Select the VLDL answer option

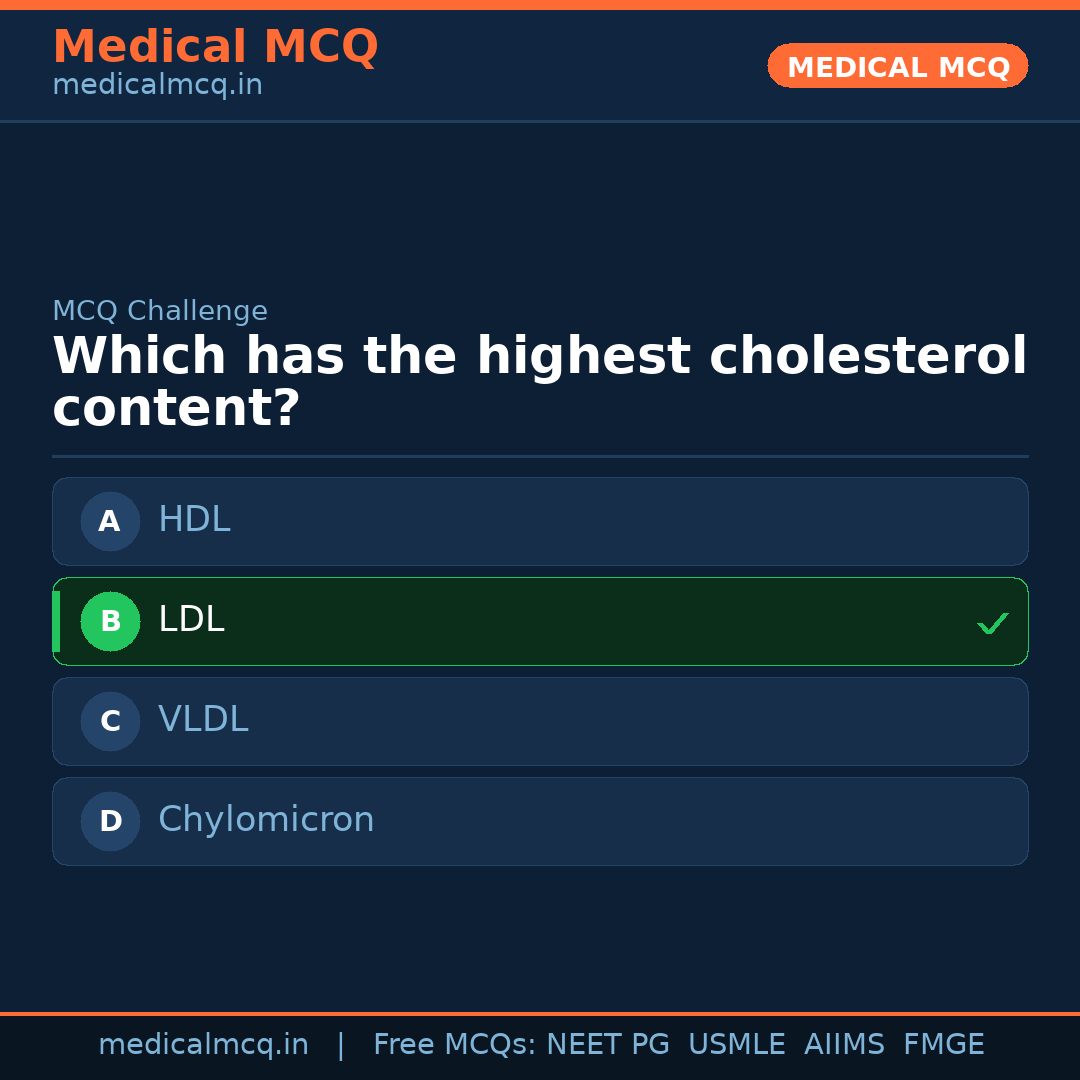coord(540,721)
